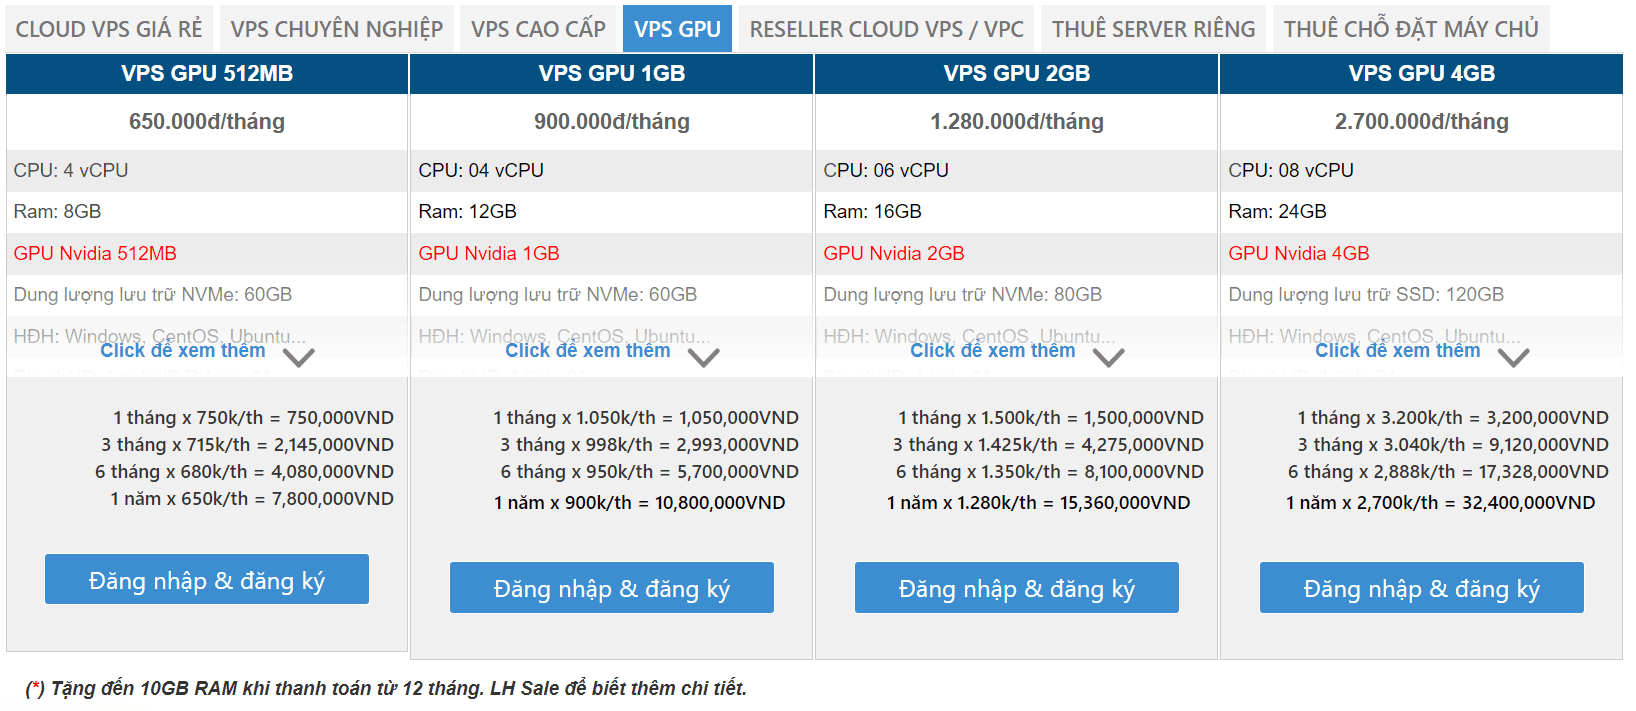Image resolution: width=1636 pixels, height=711 pixels.
Task: Click 'Ram: 12GB' row
Action: 612,212
